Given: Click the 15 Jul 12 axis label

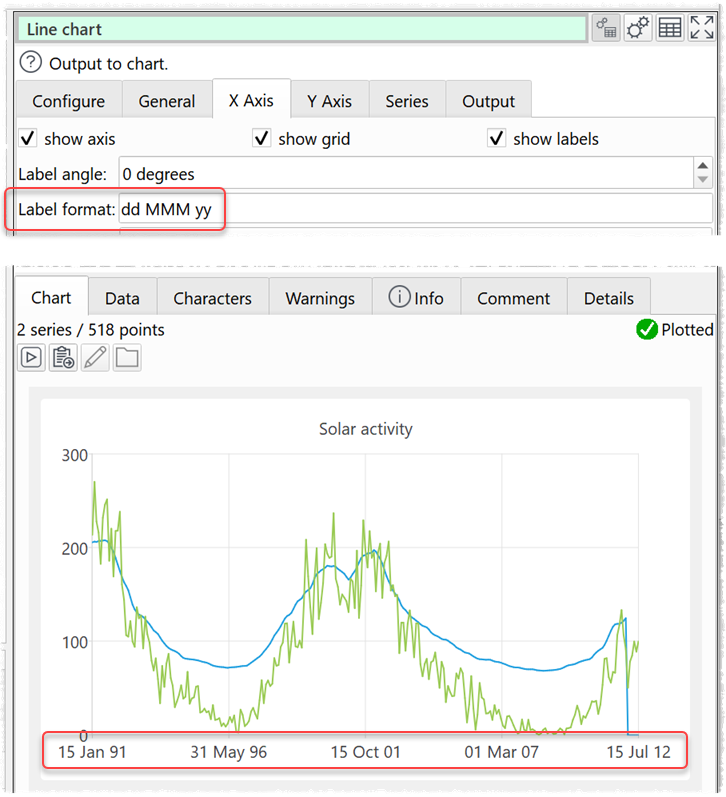Looking at the screenshot, I should pyautogui.click(x=639, y=752).
